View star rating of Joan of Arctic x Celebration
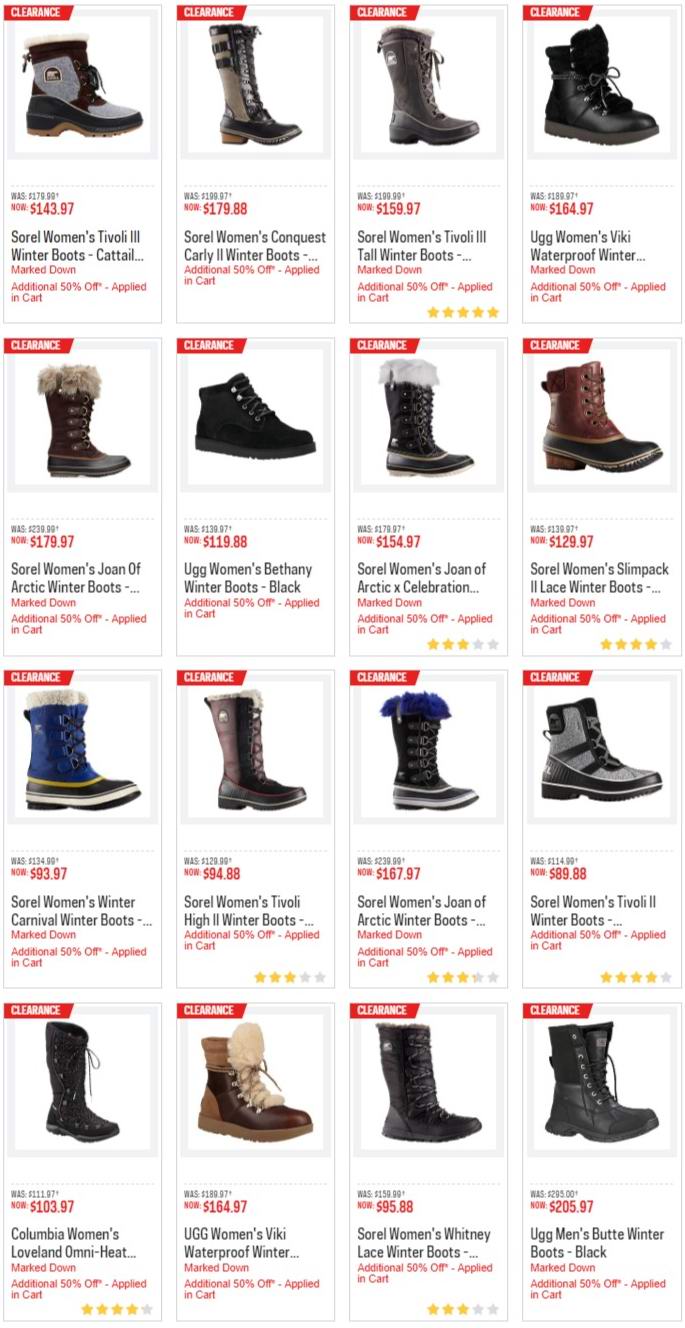685x1328 pixels. click(462, 644)
